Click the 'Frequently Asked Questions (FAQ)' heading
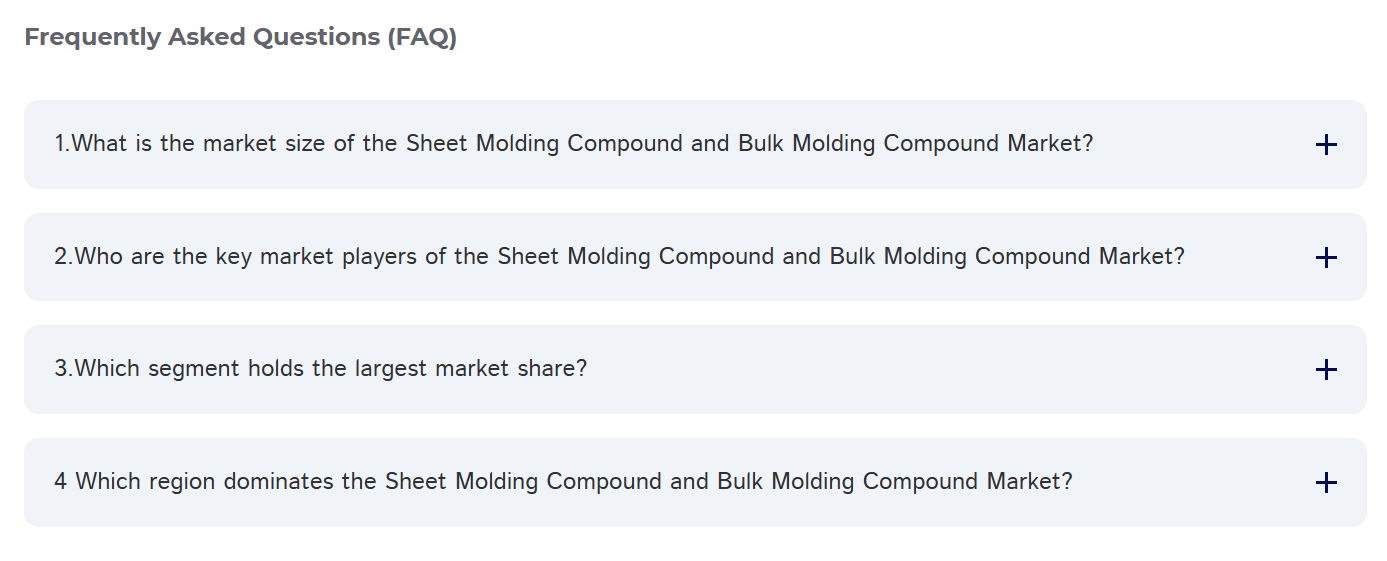 click(x=240, y=38)
